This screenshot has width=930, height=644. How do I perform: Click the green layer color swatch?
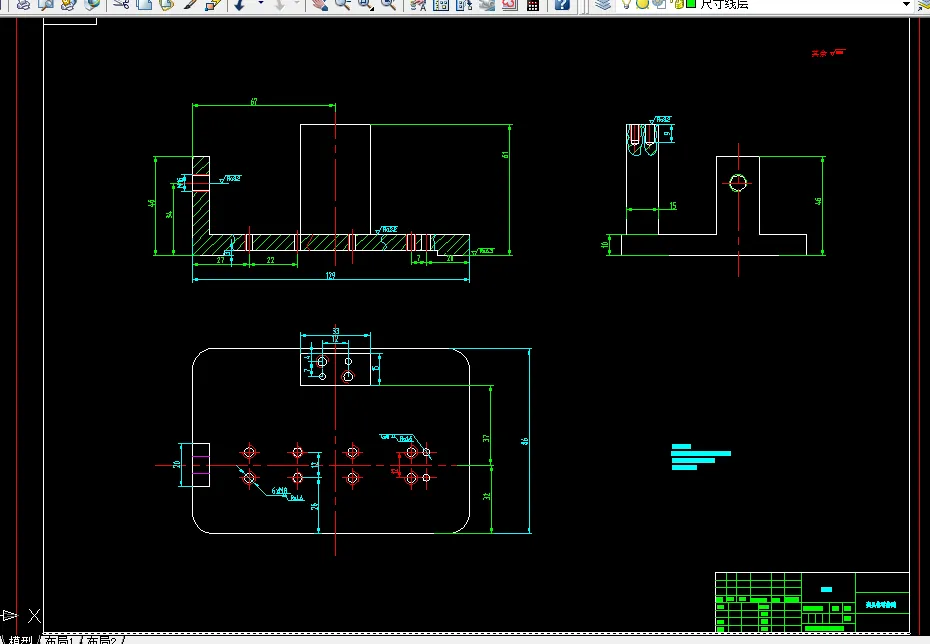[x=691, y=4]
